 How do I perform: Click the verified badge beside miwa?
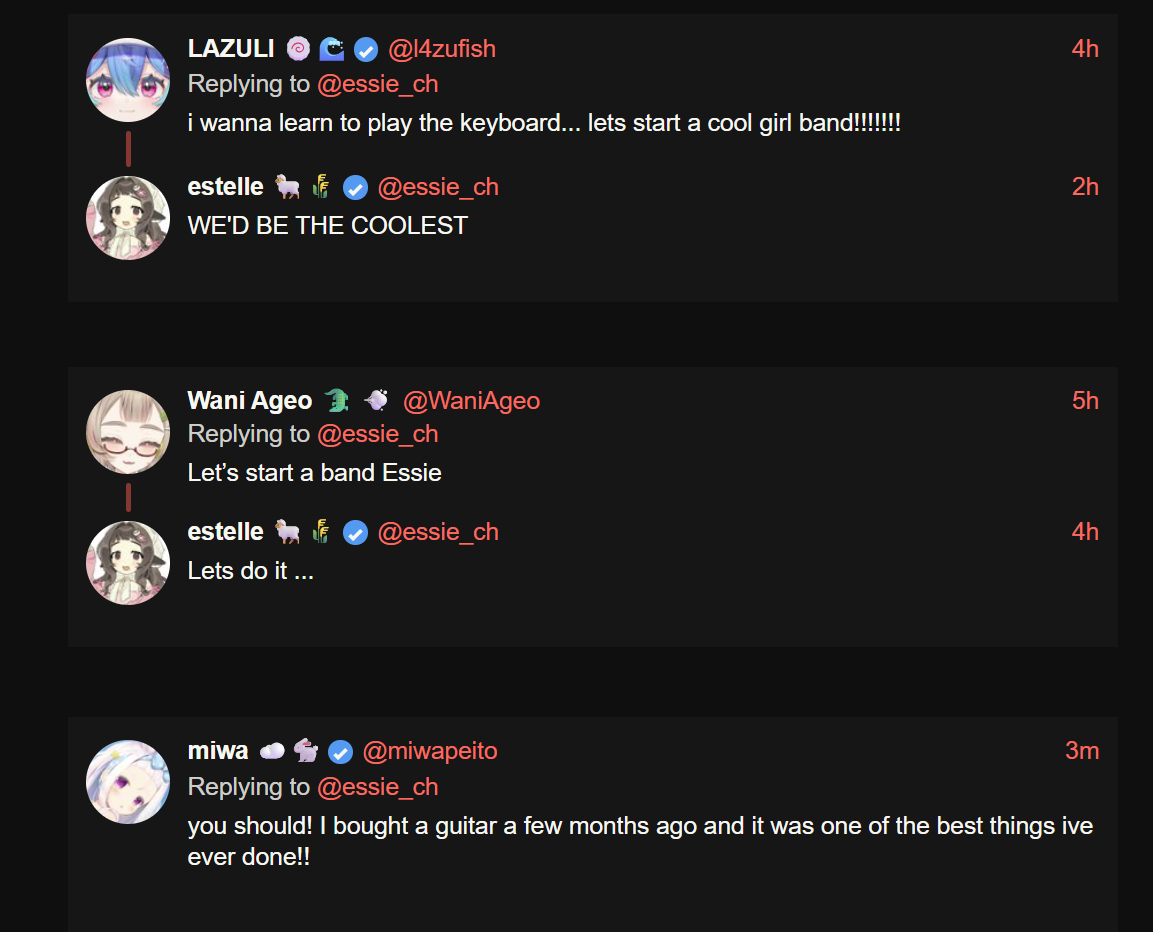pos(341,752)
